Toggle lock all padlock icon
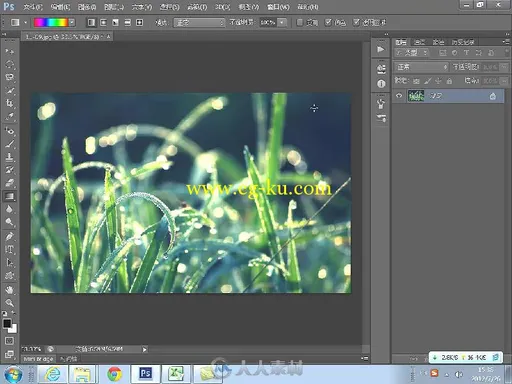Image resolution: width=512 pixels, height=384 pixels. pos(449,81)
